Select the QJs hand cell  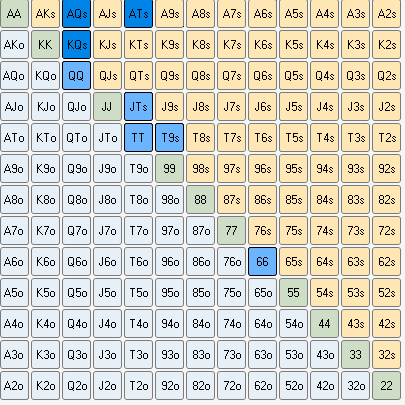pos(107,76)
